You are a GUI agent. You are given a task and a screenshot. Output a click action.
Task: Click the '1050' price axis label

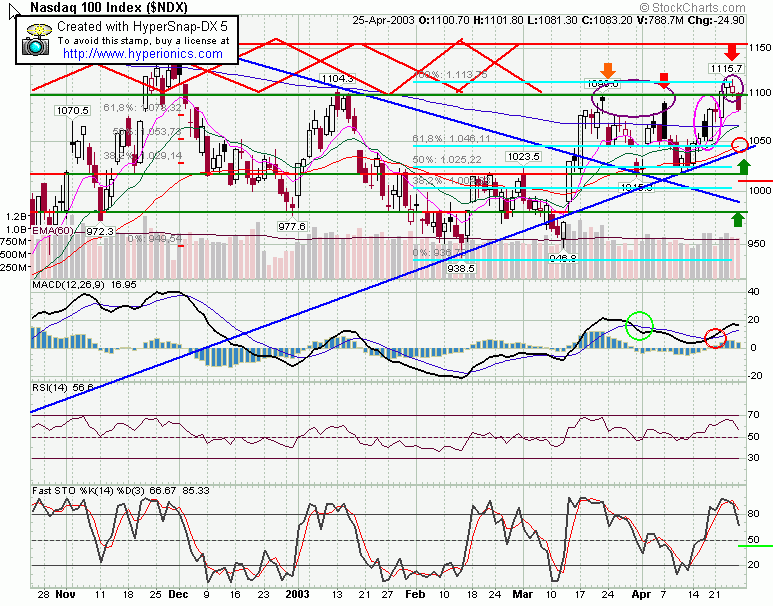click(x=759, y=141)
